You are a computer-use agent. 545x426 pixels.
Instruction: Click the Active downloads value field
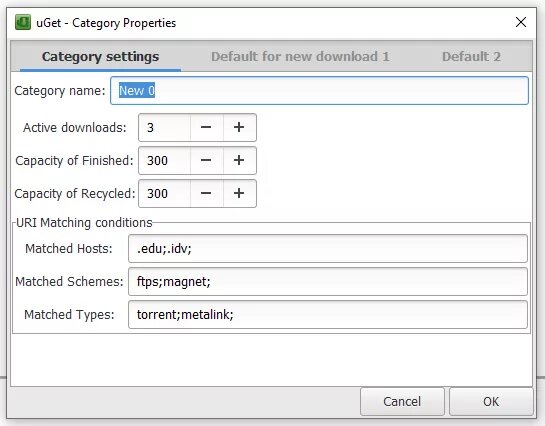pos(164,128)
